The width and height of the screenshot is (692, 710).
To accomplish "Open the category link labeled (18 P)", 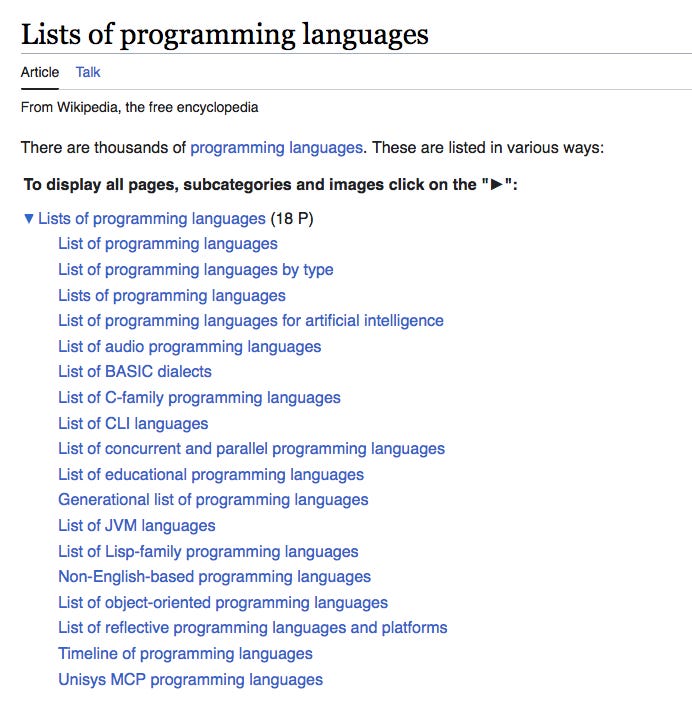I will point(152,219).
